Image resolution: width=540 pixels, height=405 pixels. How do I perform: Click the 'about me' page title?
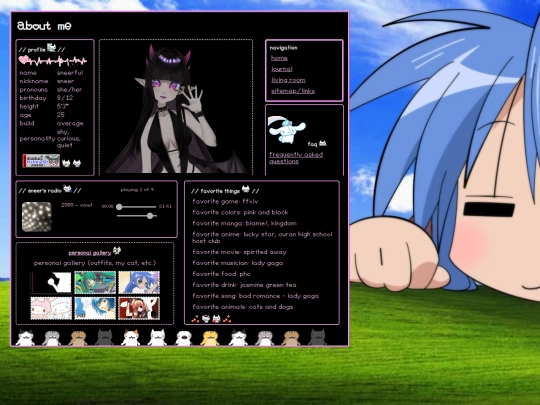44,26
